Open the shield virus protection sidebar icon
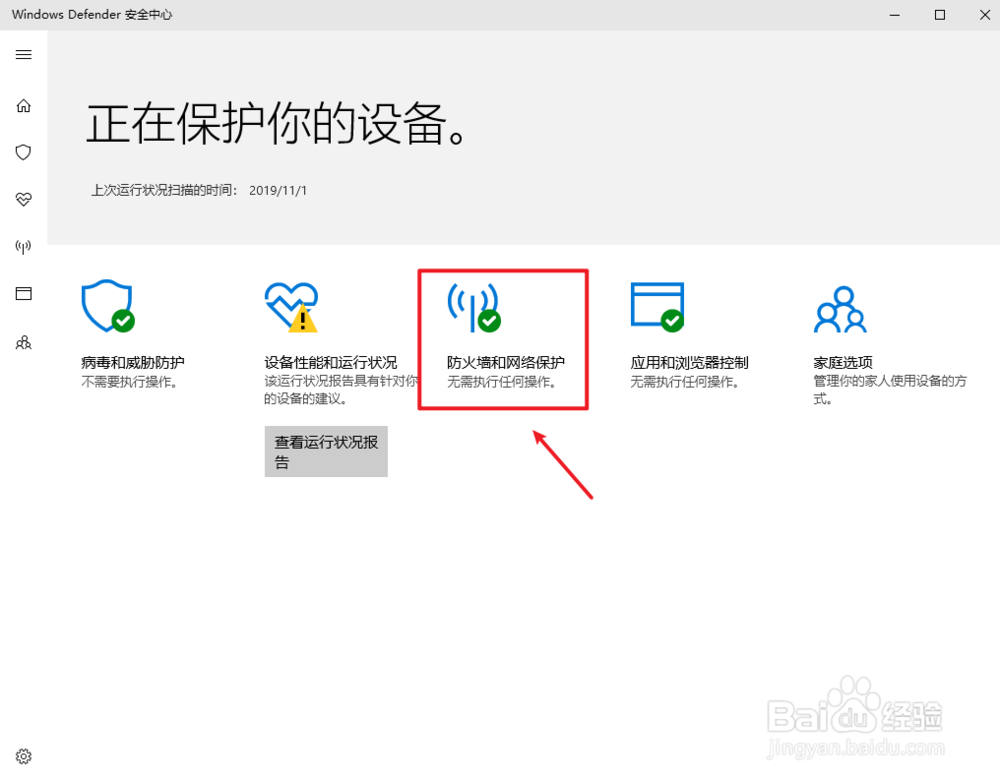Image resolution: width=1000 pixels, height=782 pixels. [x=24, y=152]
